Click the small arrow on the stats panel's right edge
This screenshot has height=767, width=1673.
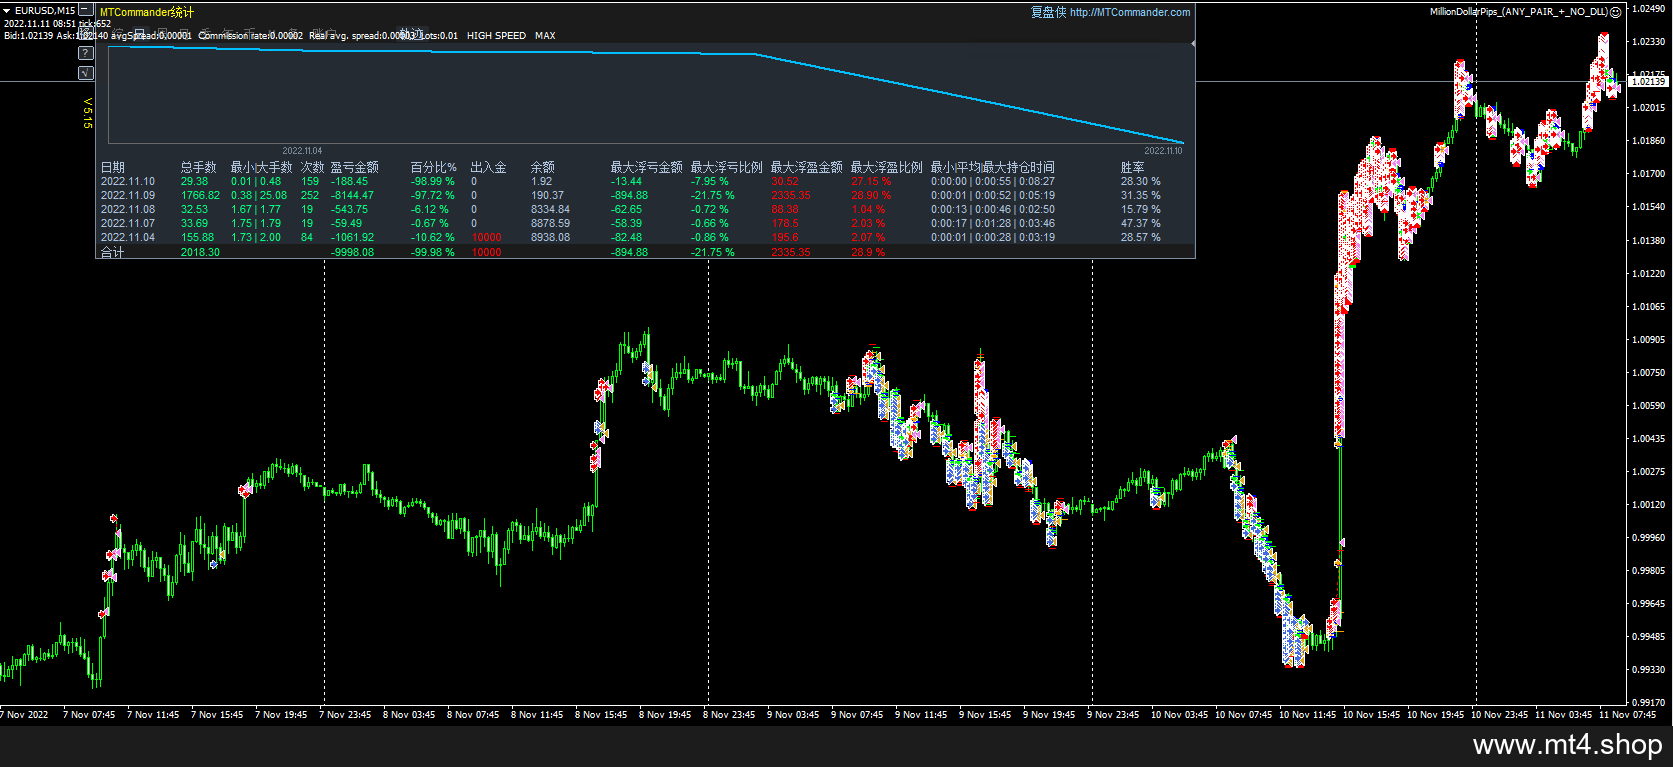point(1192,43)
